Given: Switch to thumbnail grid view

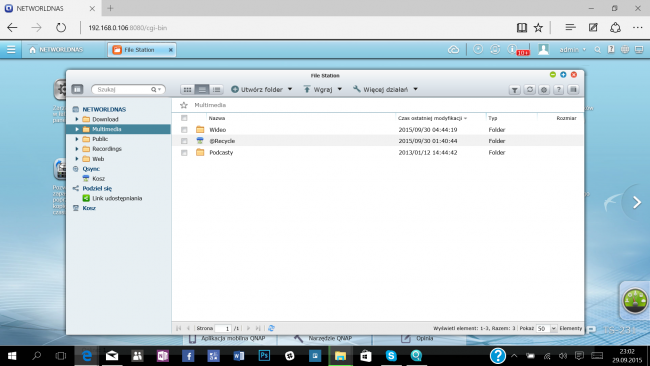Looking at the screenshot, I should pyautogui.click(x=187, y=90).
